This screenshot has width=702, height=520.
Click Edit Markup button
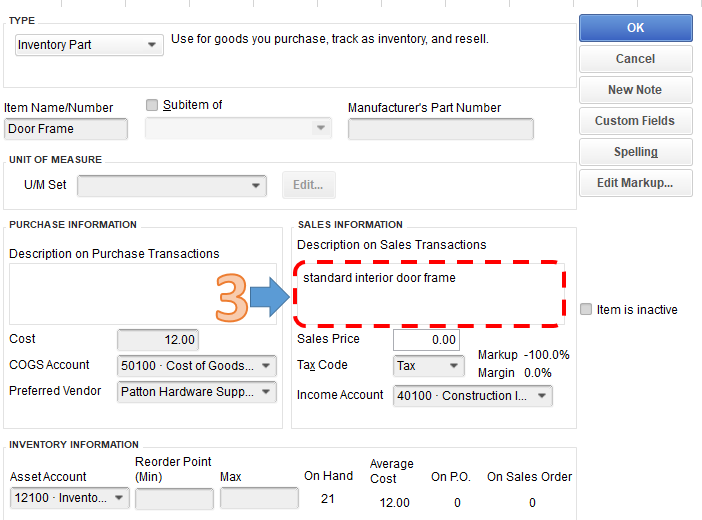(636, 183)
